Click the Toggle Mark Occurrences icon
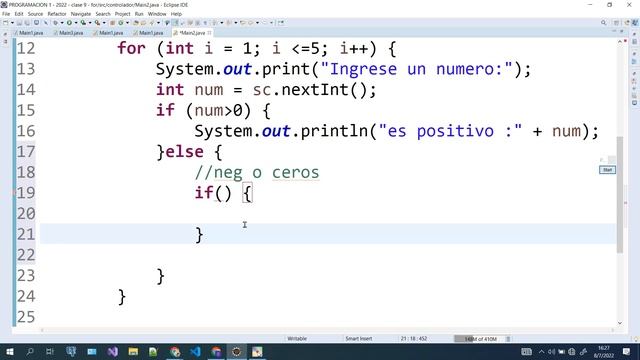Image resolution: width=640 pixels, height=360 pixels. (x=176, y=23)
